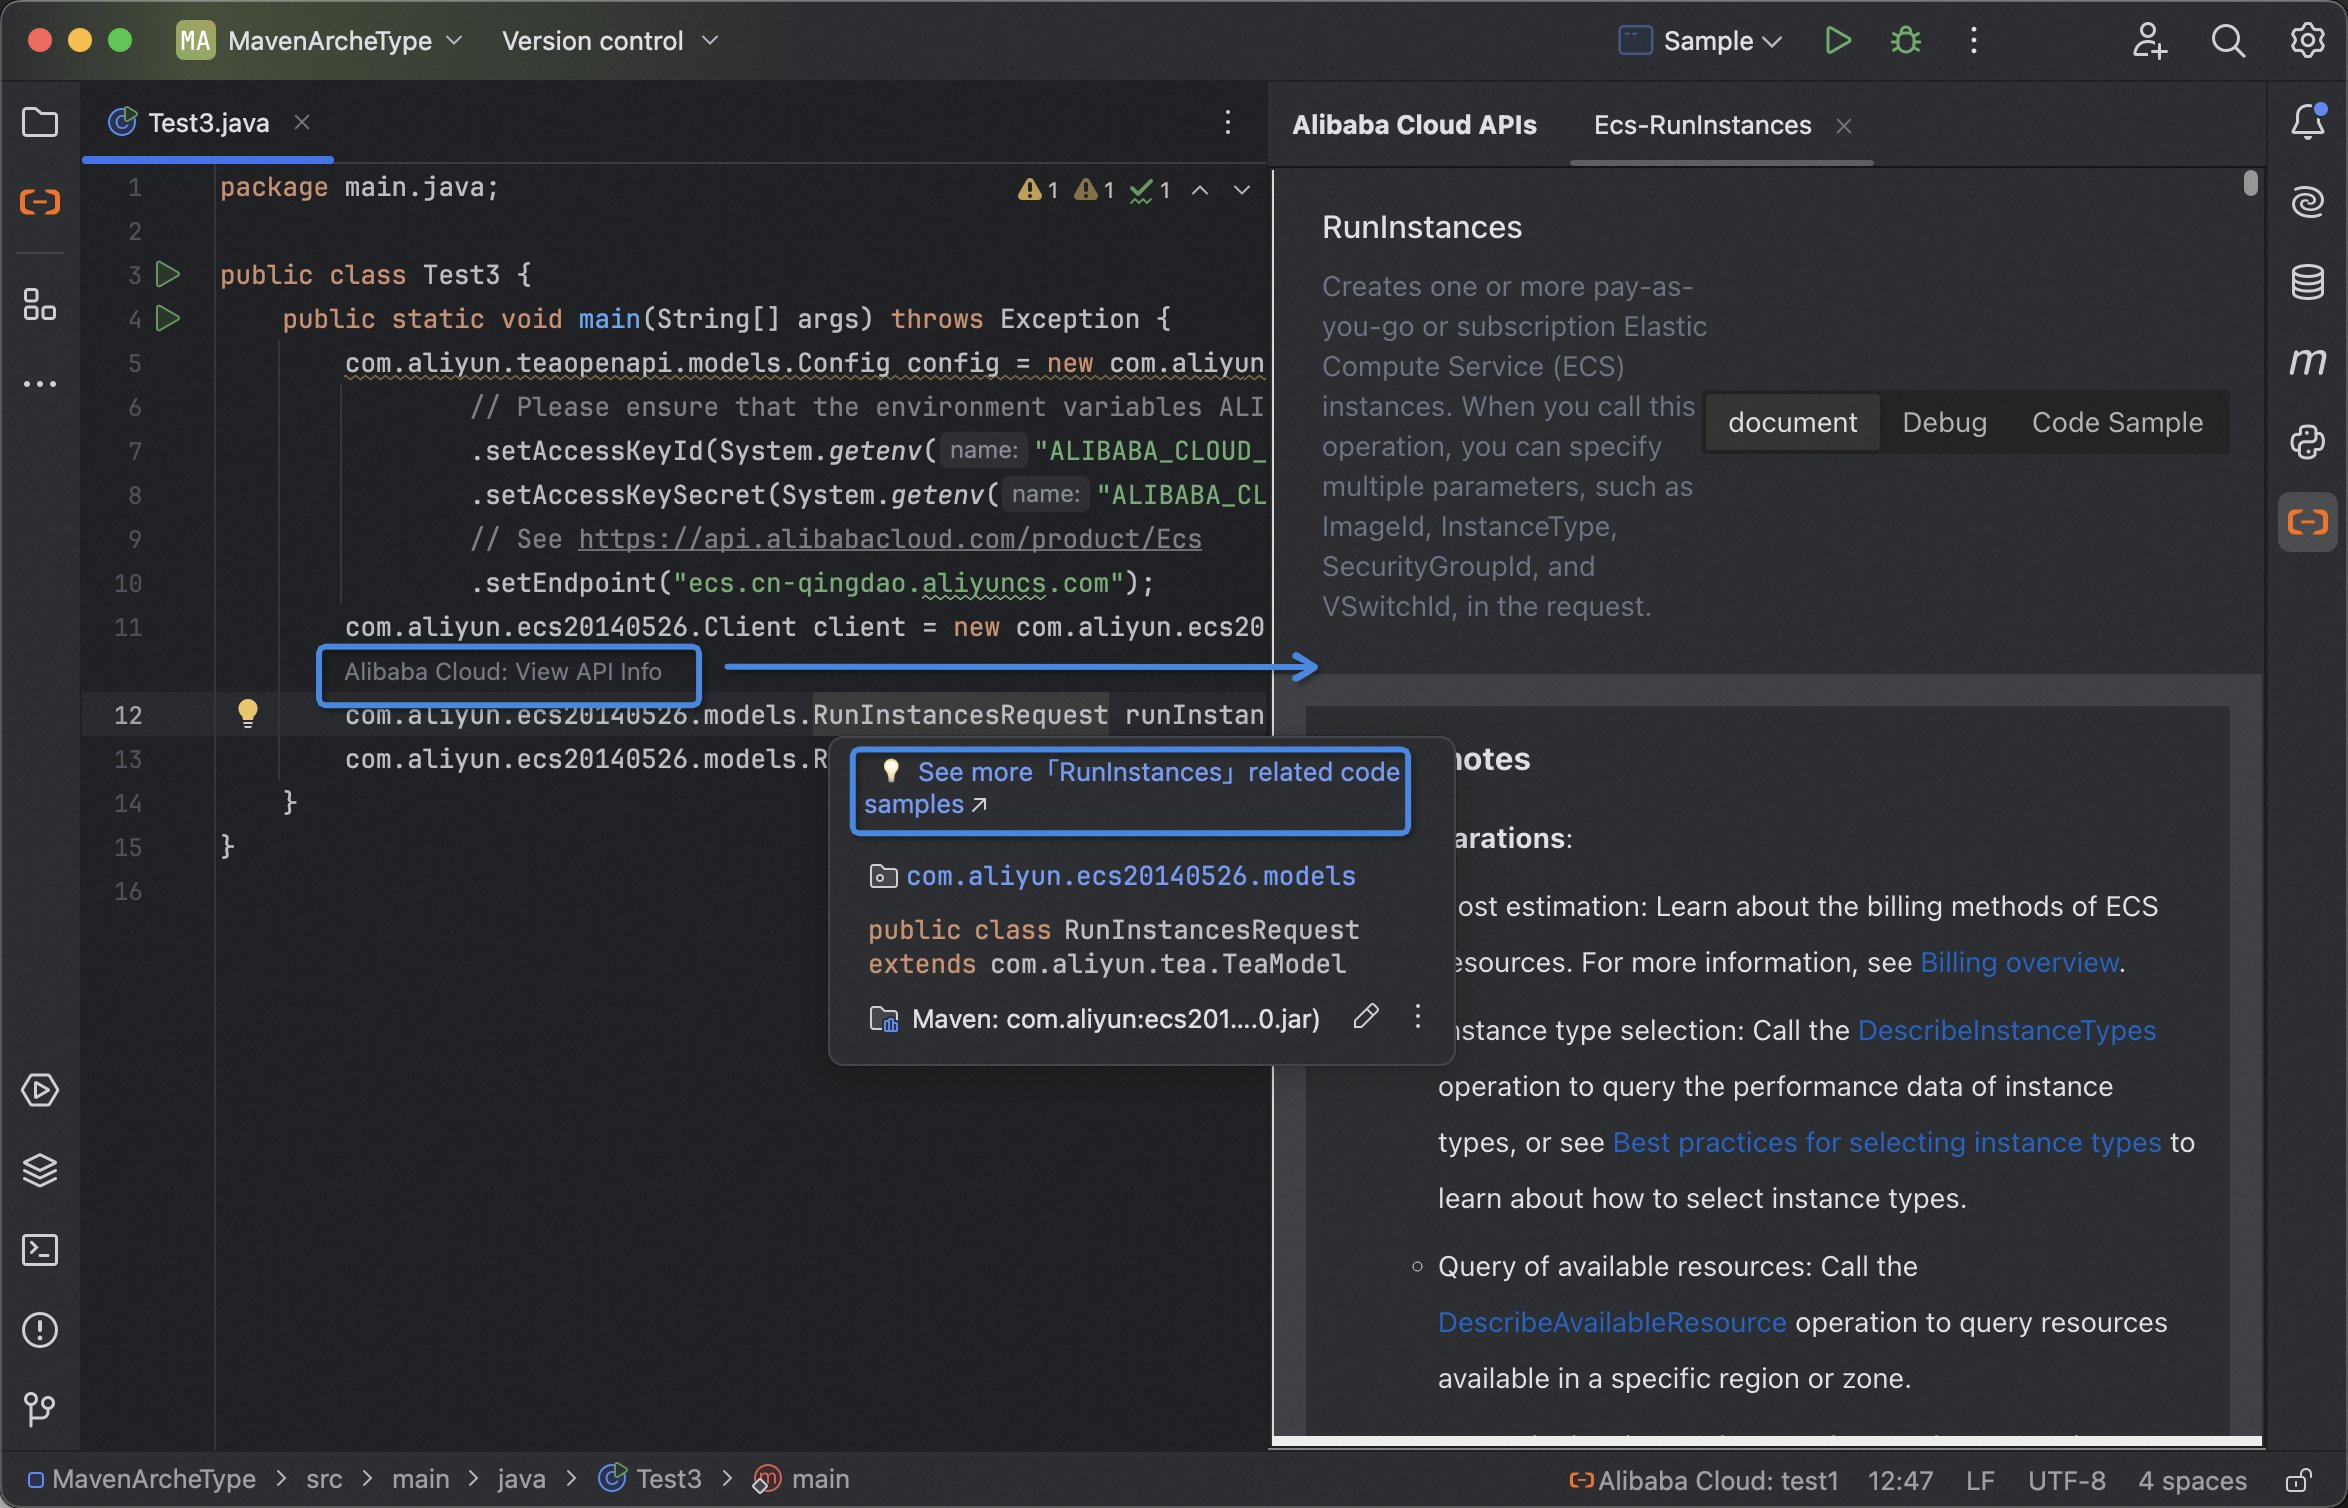Open the Billing overview link
The height and width of the screenshot is (1508, 2348).
[2019, 962]
